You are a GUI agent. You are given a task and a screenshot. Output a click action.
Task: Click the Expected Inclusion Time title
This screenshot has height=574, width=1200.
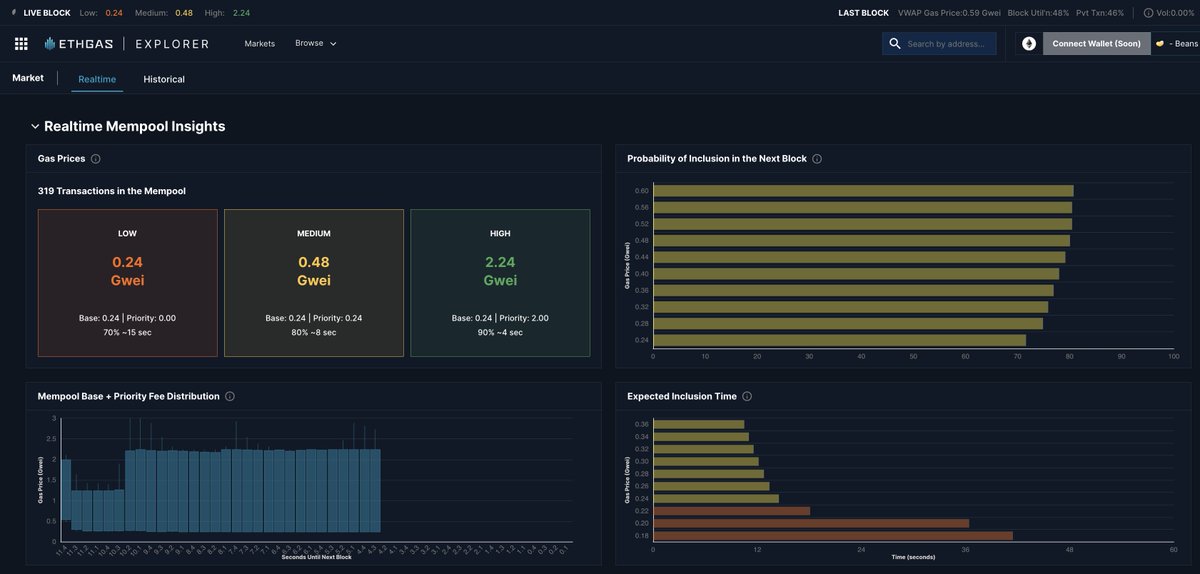click(x=682, y=397)
